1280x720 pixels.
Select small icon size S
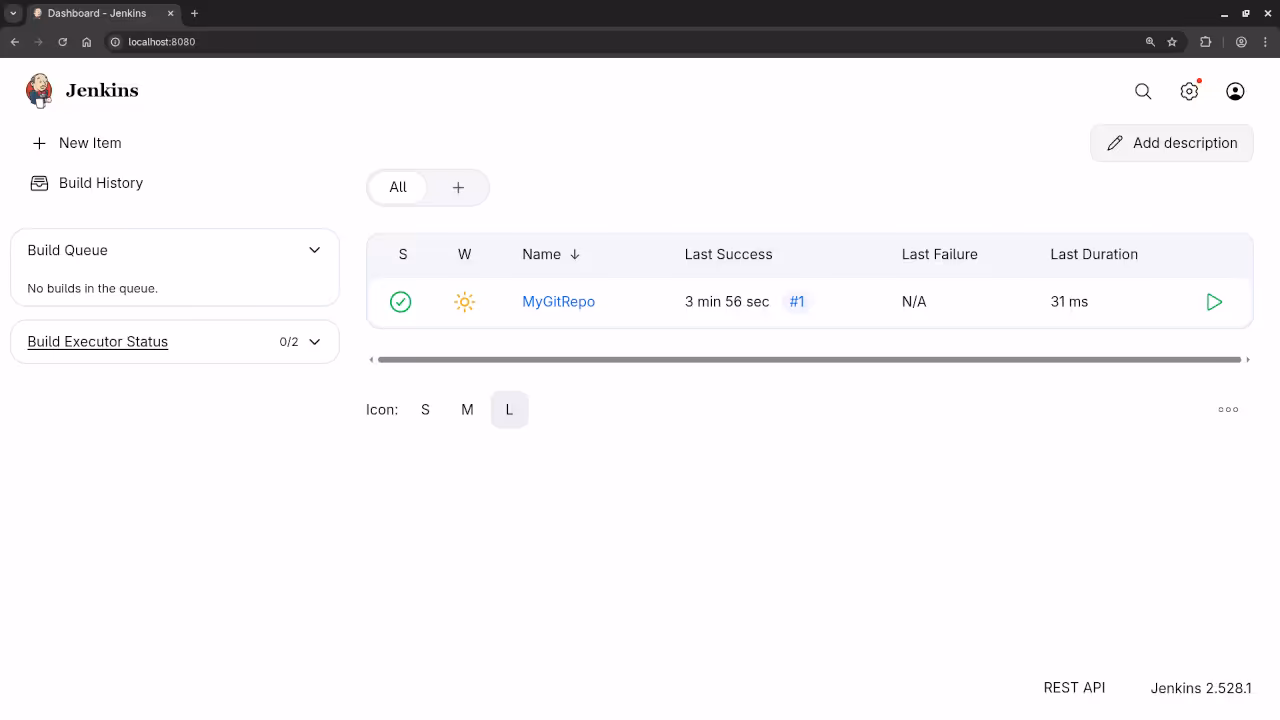pyautogui.click(x=425, y=409)
